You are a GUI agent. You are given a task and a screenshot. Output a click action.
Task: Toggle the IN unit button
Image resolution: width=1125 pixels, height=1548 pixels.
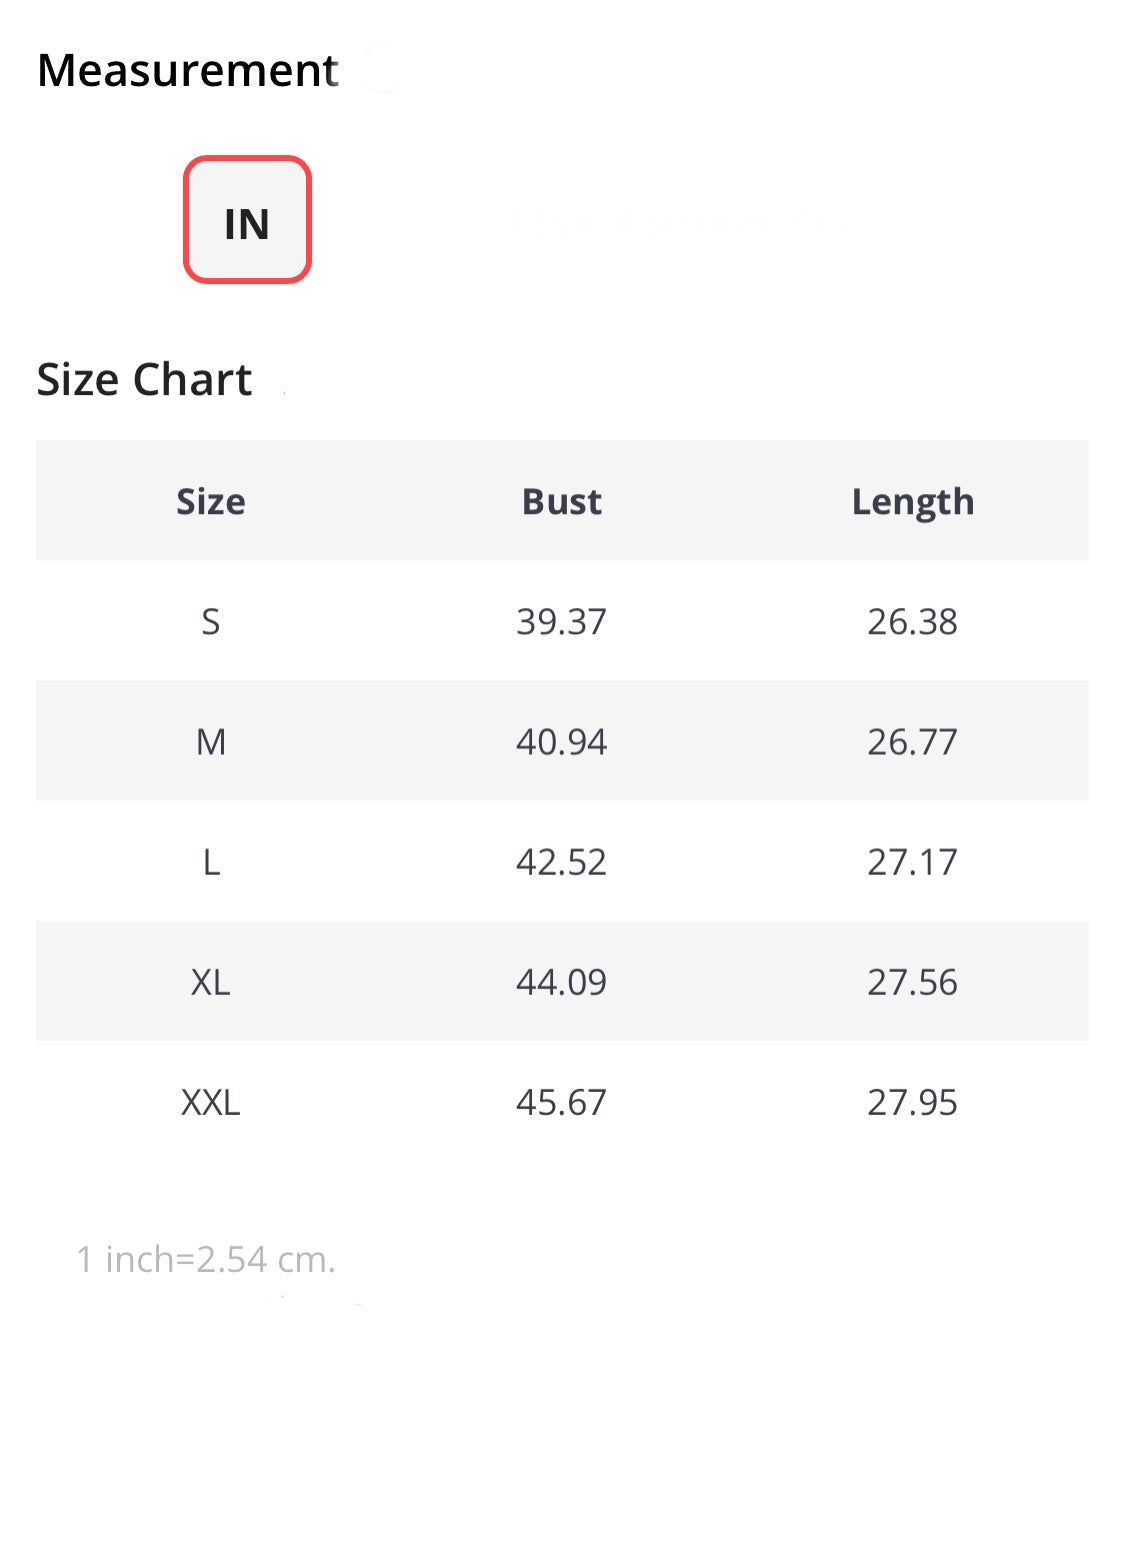247,220
